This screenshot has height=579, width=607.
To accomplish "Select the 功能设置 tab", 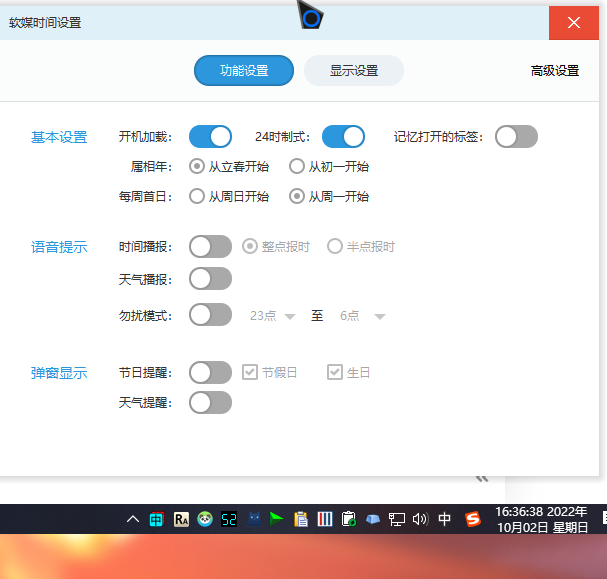I will pyautogui.click(x=244, y=70).
